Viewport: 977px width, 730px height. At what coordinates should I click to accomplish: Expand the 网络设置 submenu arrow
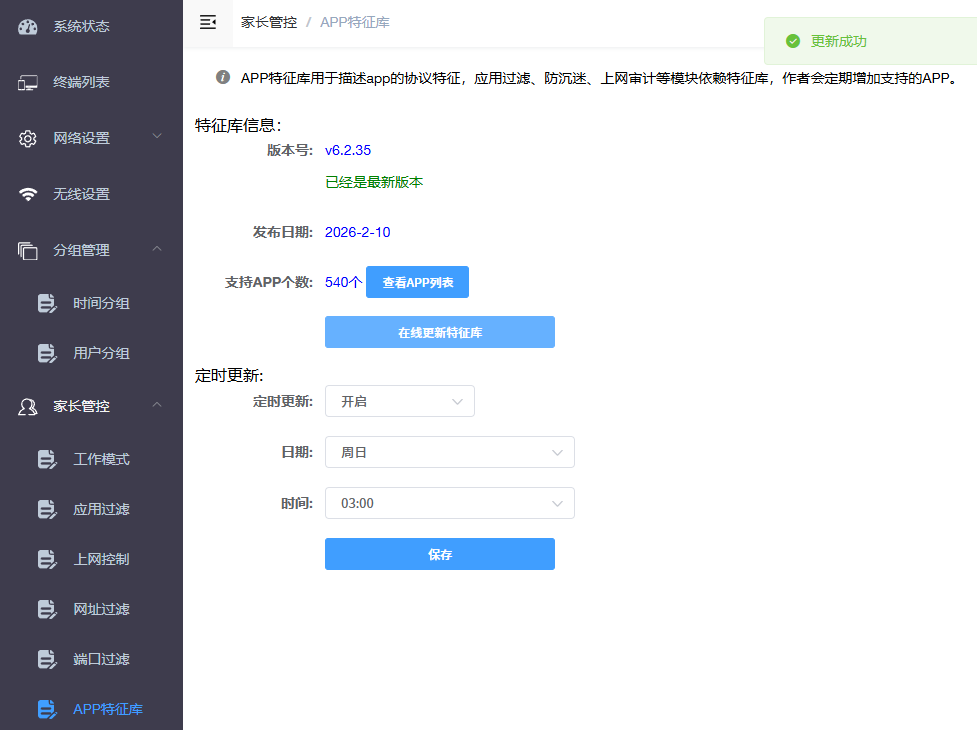click(157, 136)
